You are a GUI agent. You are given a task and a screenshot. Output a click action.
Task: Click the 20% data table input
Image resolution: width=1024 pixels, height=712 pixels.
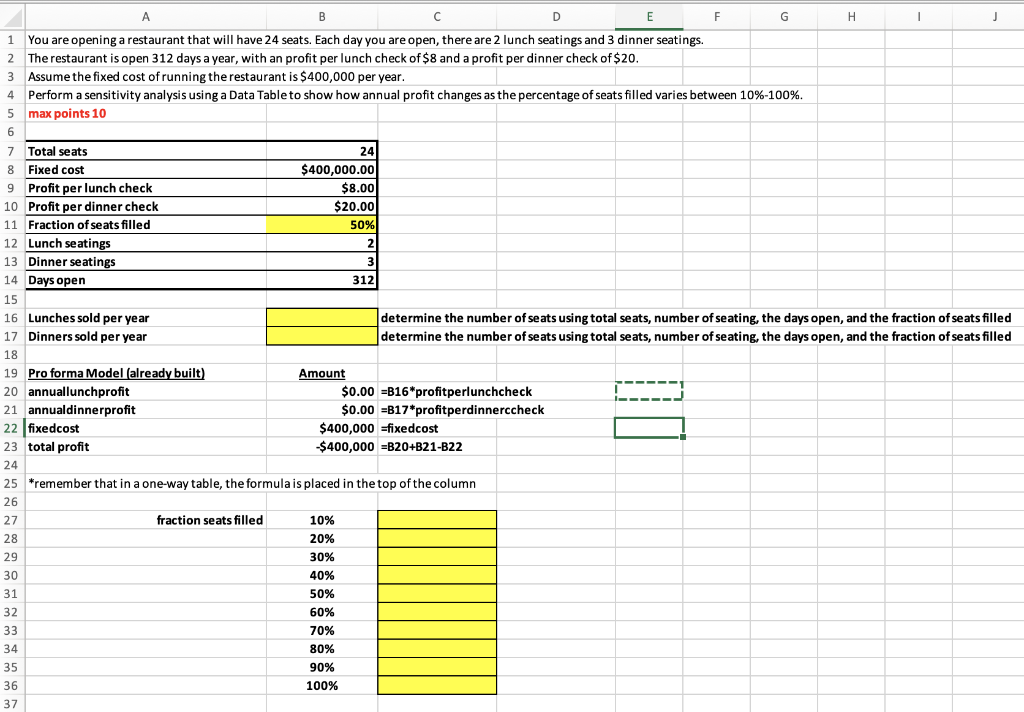pyautogui.click(x=322, y=538)
